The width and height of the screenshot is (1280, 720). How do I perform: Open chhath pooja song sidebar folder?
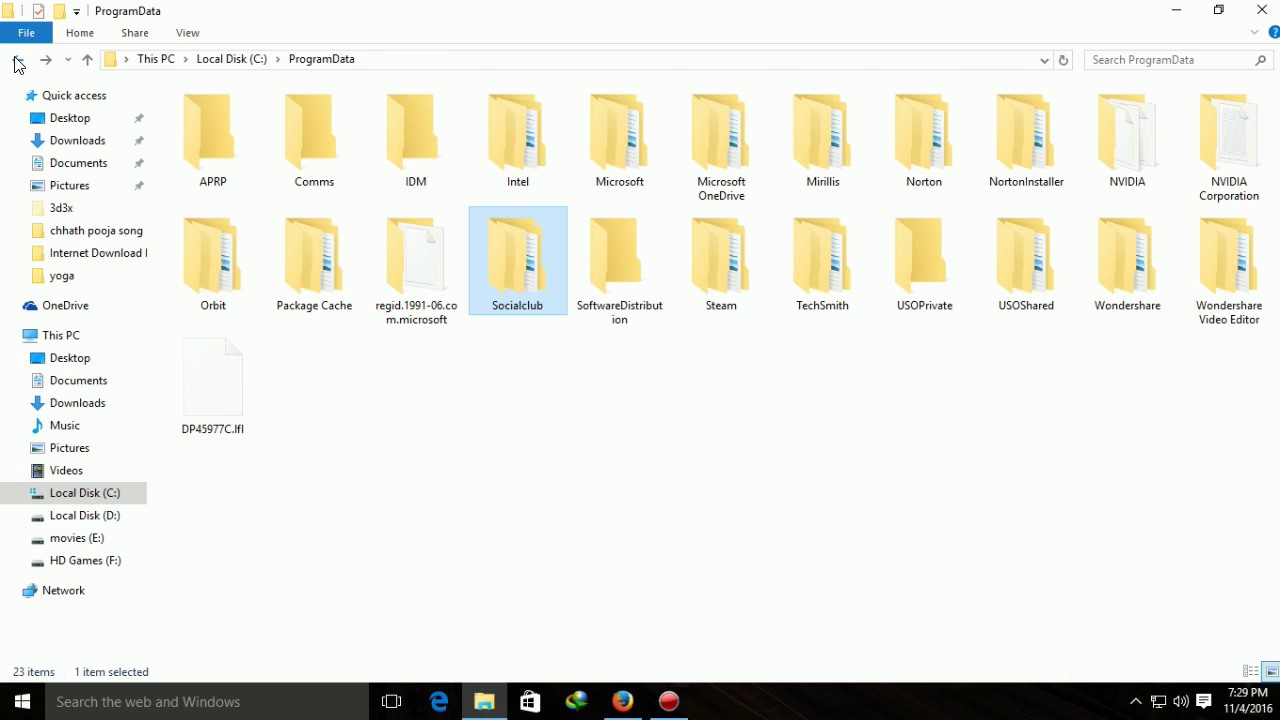tap(96, 231)
